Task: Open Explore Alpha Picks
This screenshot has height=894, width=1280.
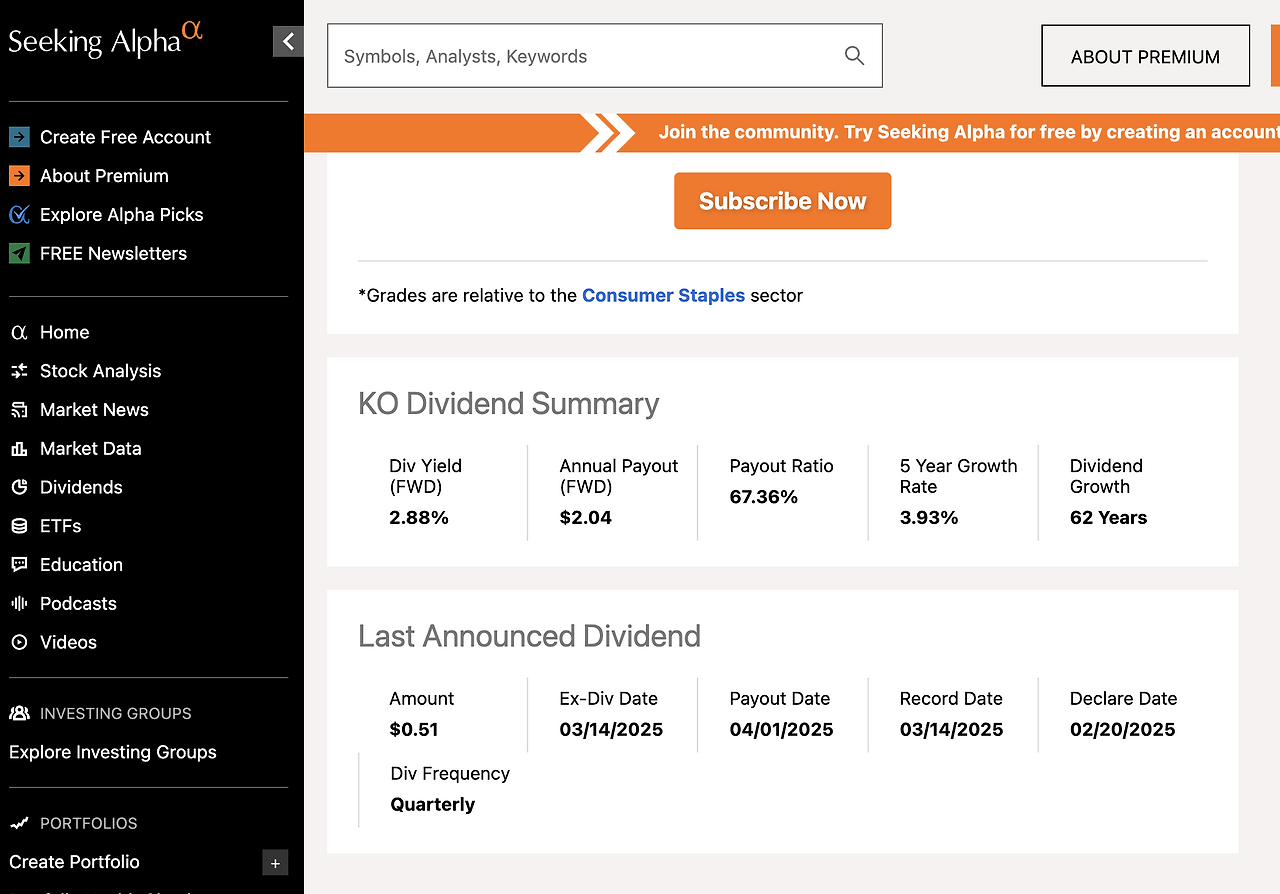Action: (121, 215)
